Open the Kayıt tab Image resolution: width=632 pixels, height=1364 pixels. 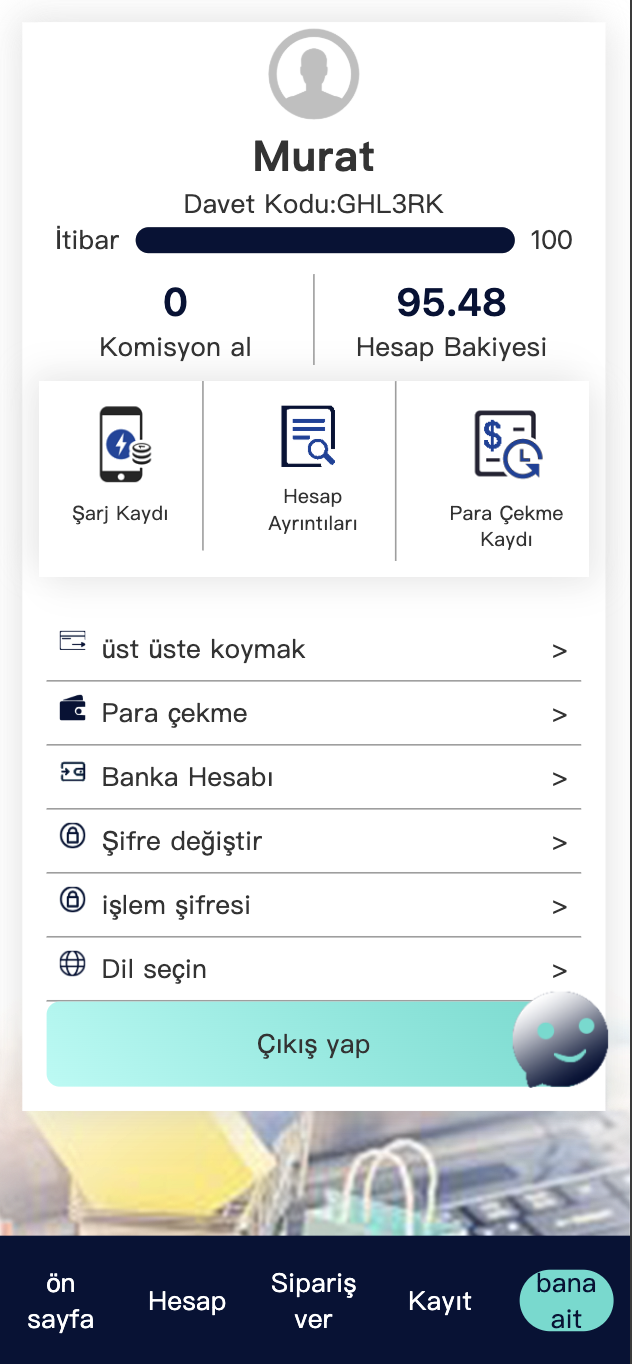tap(440, 1301)
